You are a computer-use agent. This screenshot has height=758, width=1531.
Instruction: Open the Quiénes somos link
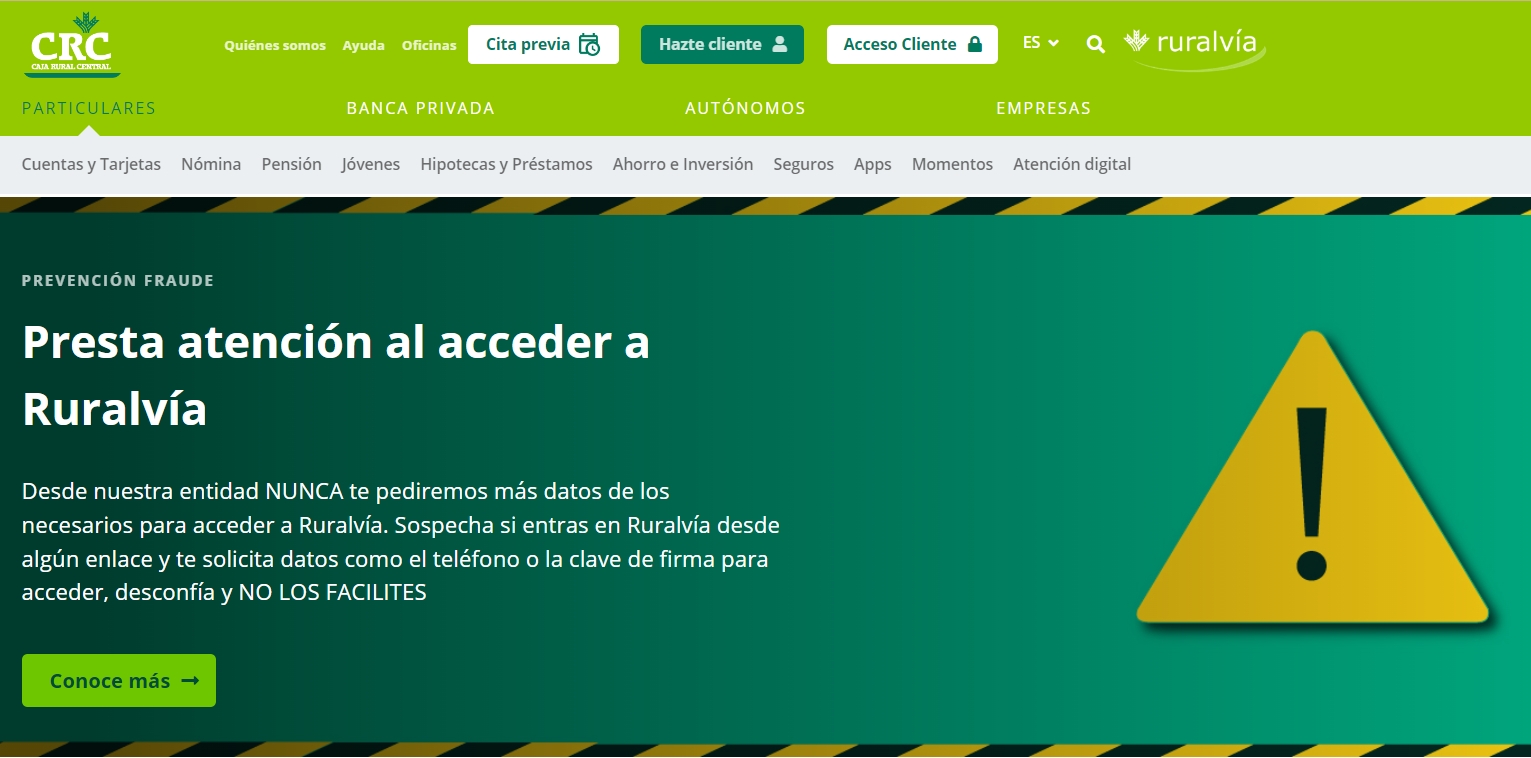coord(275,45)
